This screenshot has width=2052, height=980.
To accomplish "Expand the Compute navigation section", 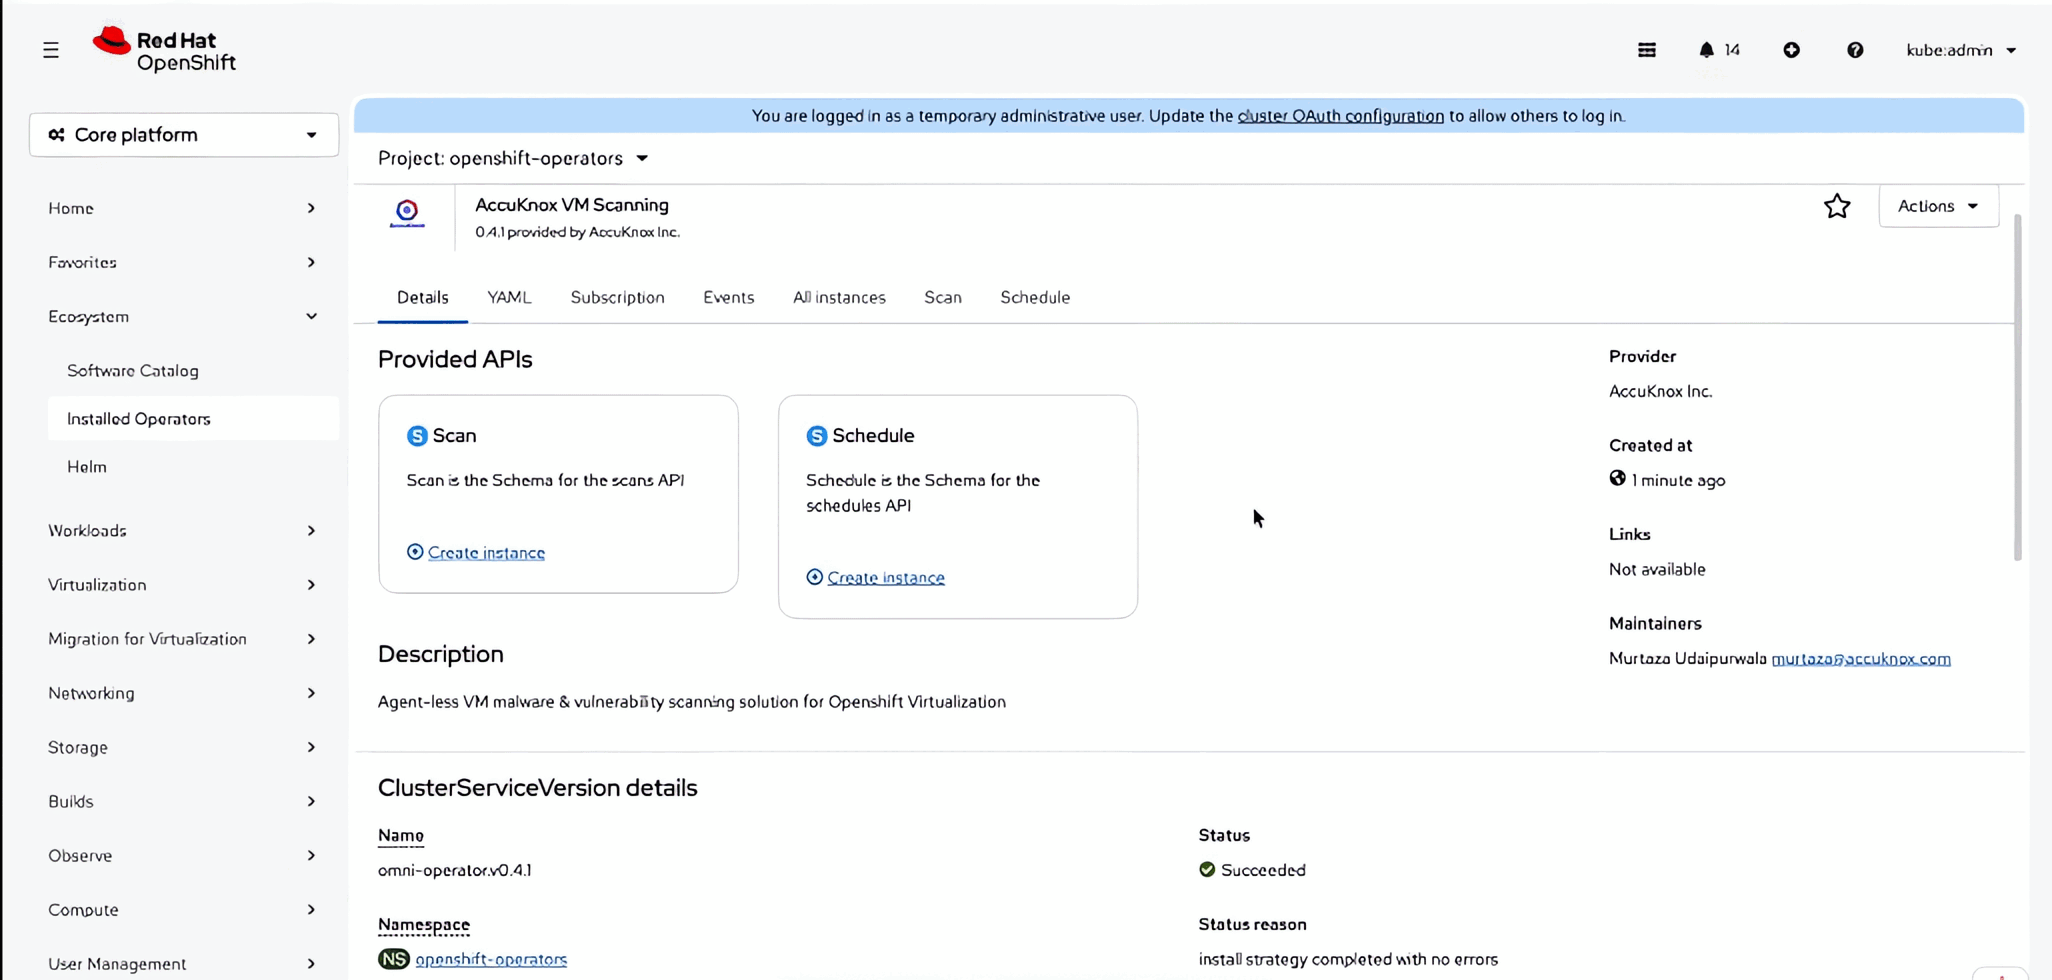I will click(183, 909).
